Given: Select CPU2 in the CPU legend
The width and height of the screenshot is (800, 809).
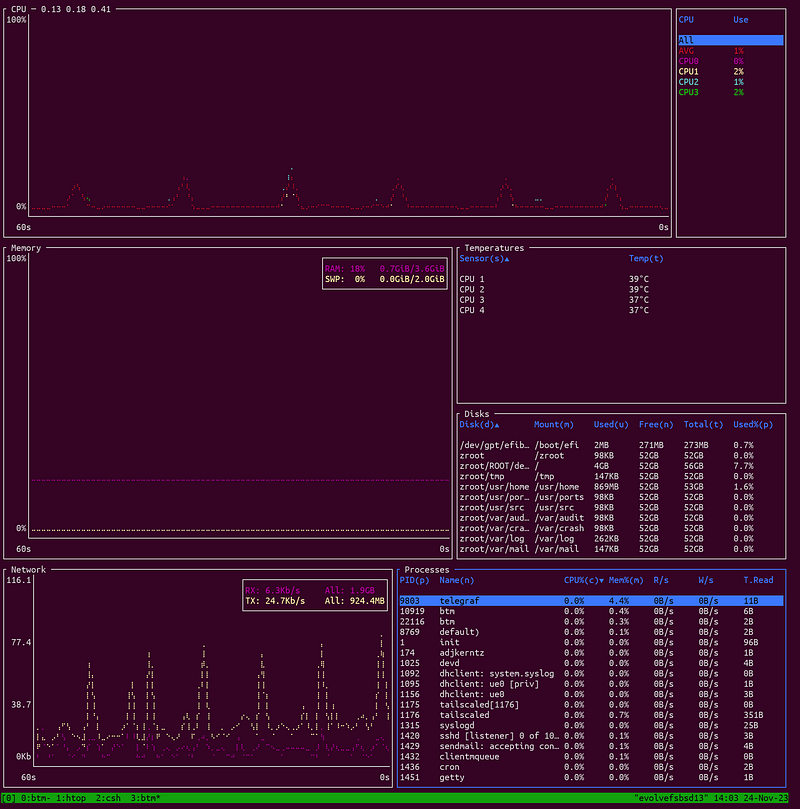Looking at the screenshot, I should 730,82.
